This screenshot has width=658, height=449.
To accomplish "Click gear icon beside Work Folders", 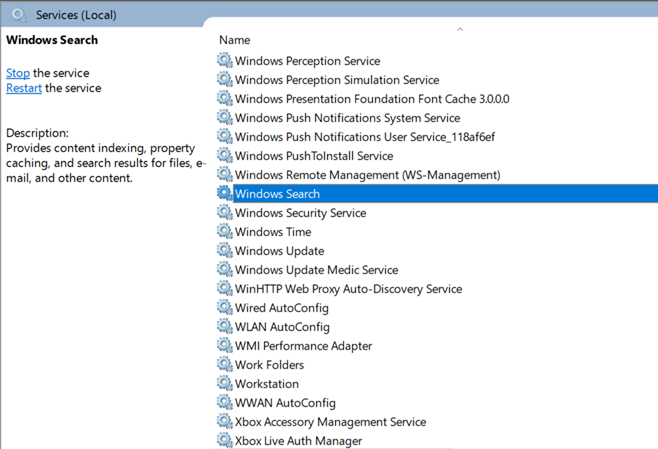I will pos(225,365).
